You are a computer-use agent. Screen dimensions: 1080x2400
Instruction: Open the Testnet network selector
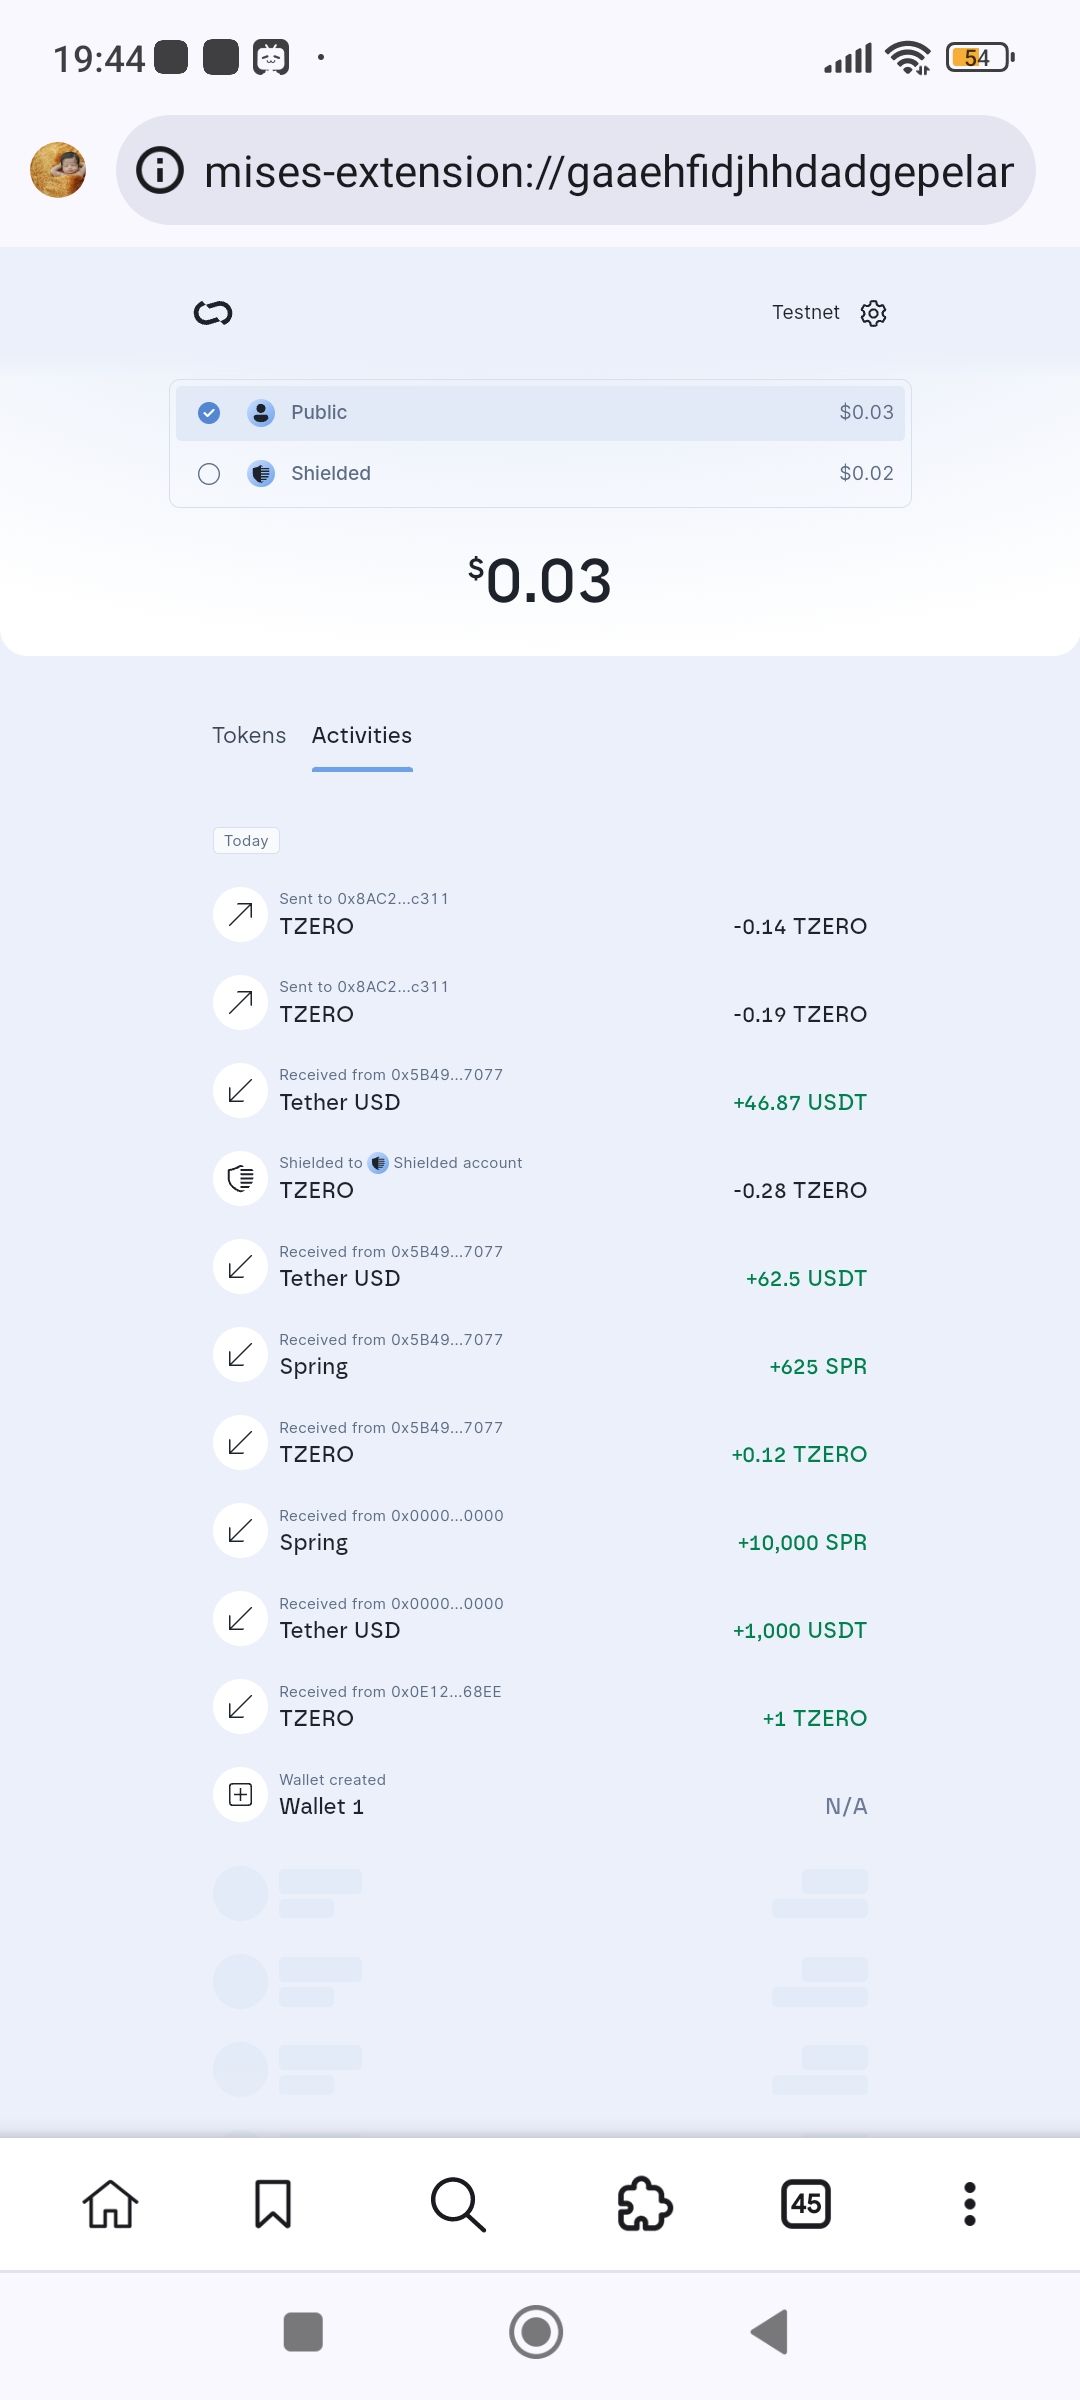point(805,312)
